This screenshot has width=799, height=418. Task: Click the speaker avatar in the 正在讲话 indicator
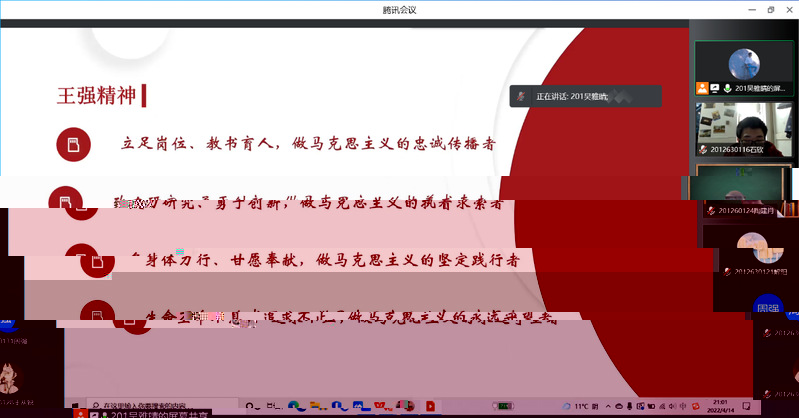(521, 96)
